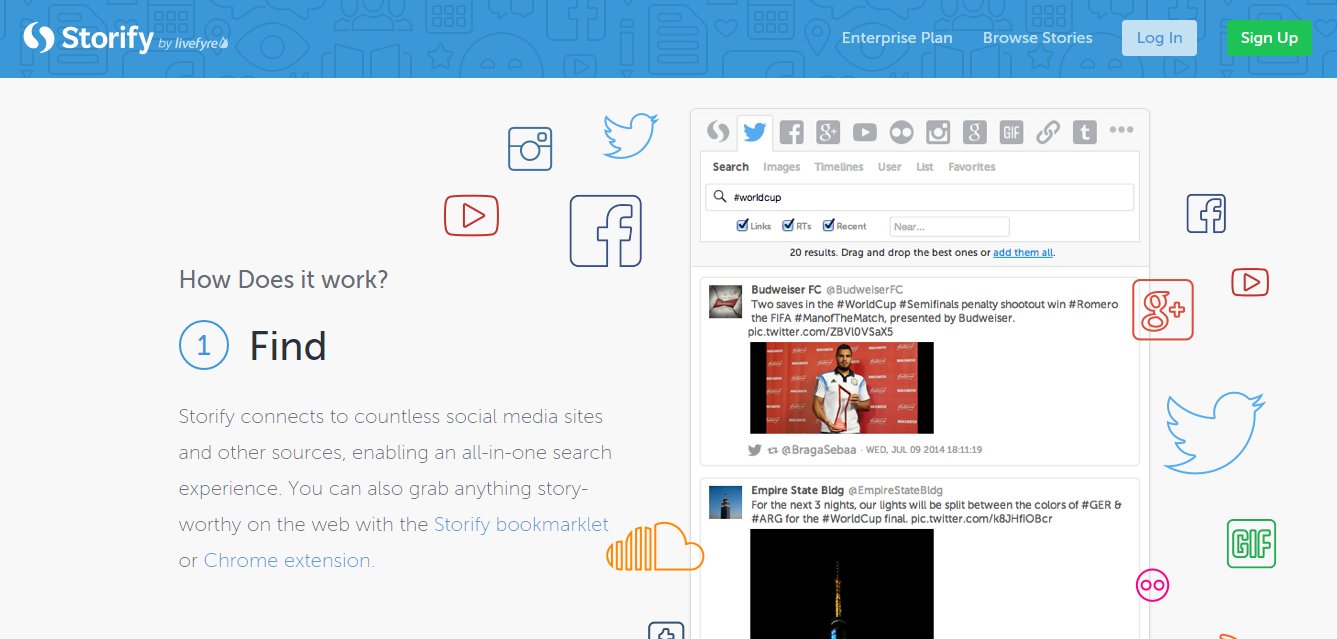Select the Facebook source icon in the editor toolbar
This screenshot has width=1337, height=639.
click(x=792, y=132)
